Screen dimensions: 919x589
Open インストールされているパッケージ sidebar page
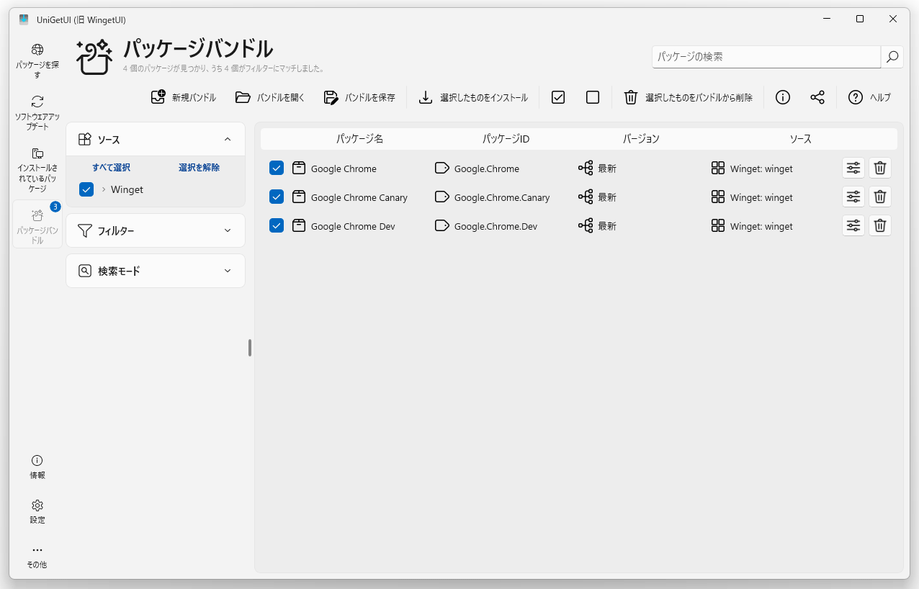click(38, 170)
